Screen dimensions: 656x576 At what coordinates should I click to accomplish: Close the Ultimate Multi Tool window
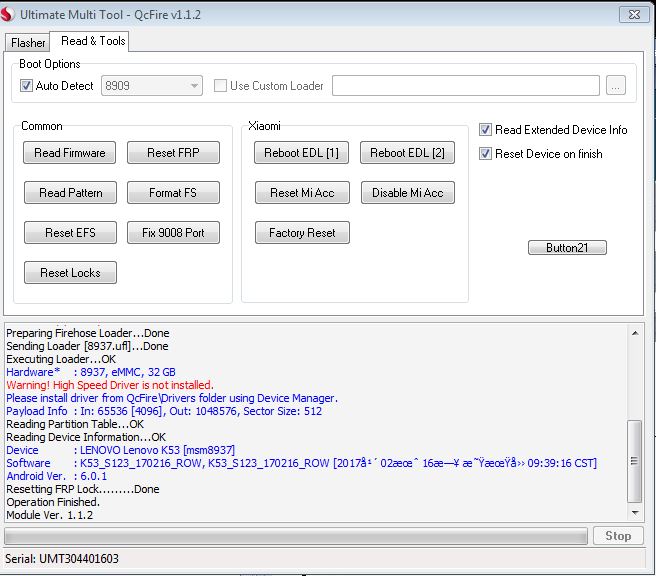click(634, 15)
